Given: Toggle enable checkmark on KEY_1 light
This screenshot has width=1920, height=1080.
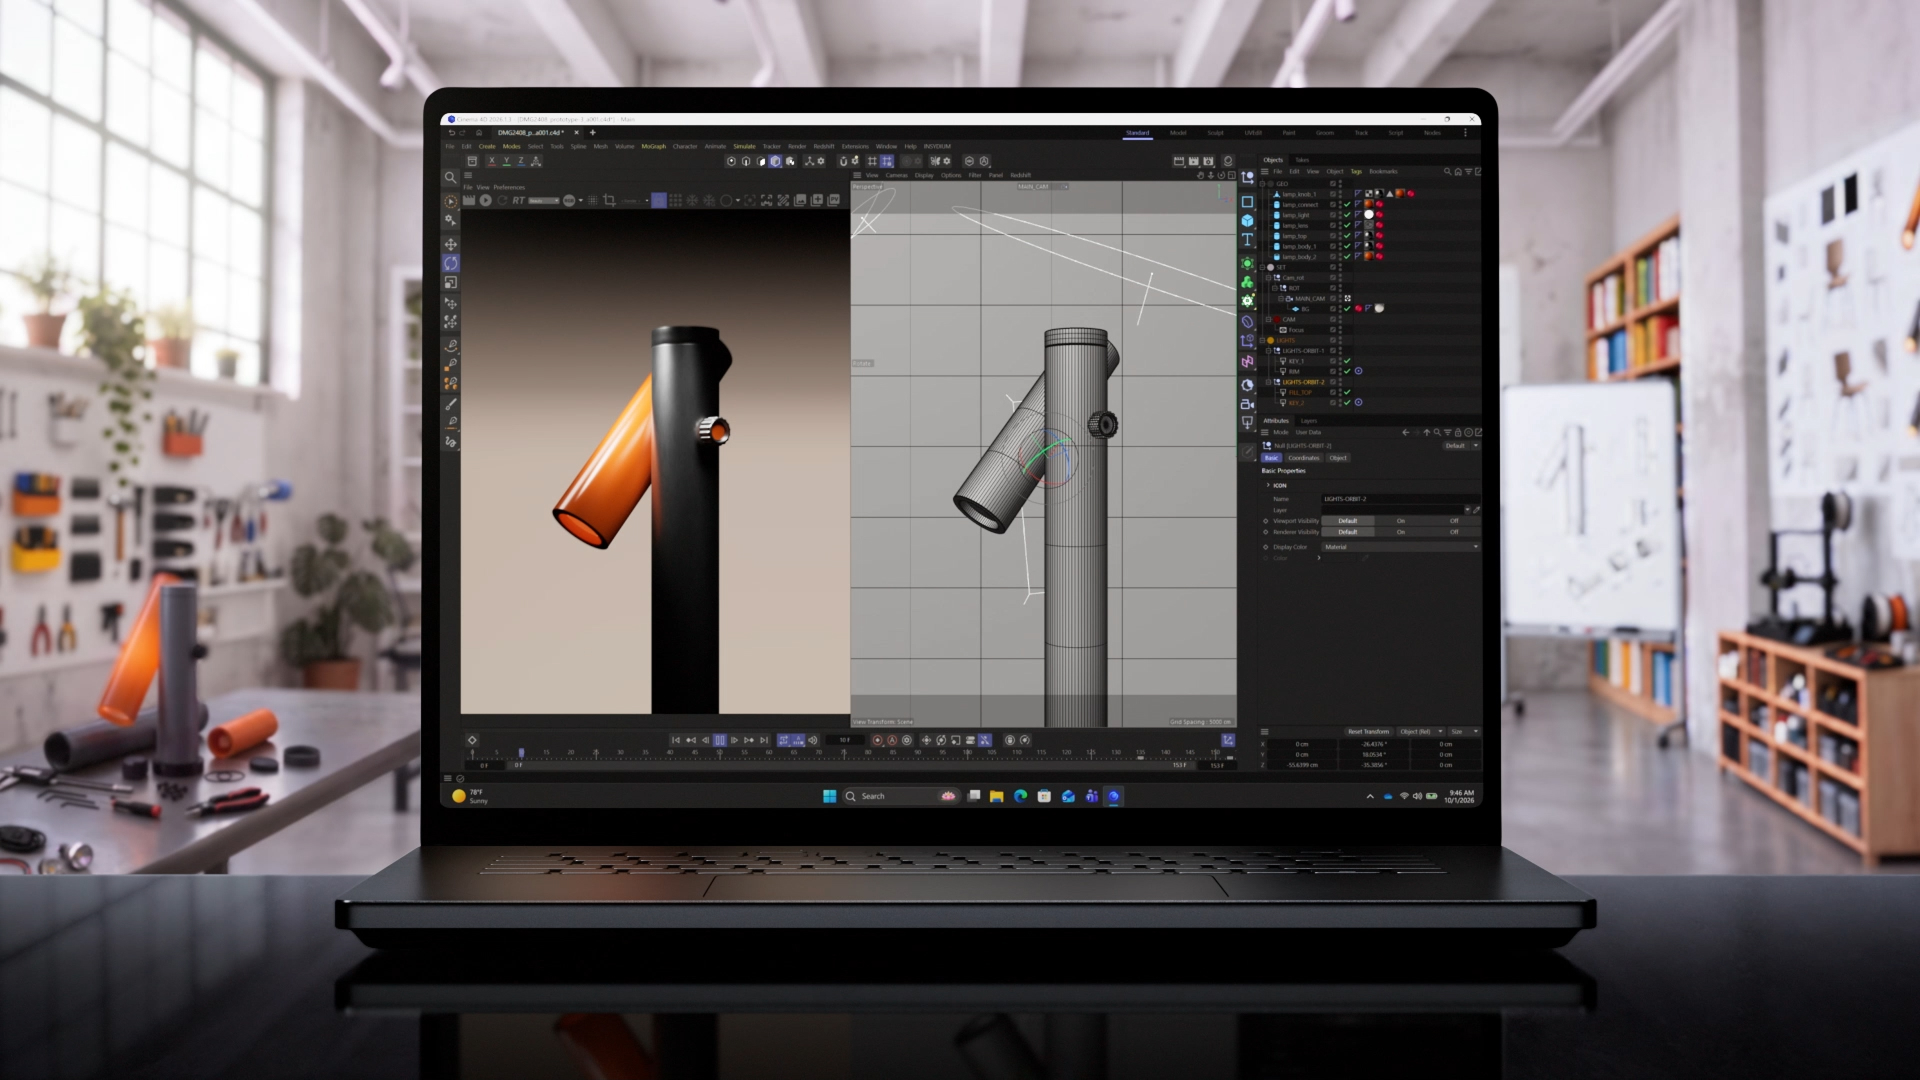Looking at the screenshot, I should (1347, 361).
